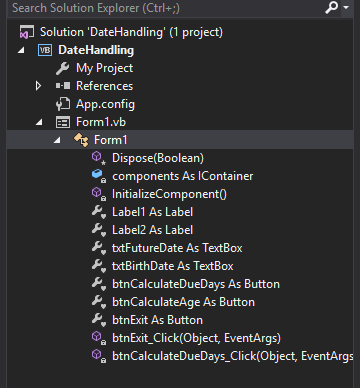Click the Form1.vb form icon
The image size is (360, 388).
click(63, 122)
